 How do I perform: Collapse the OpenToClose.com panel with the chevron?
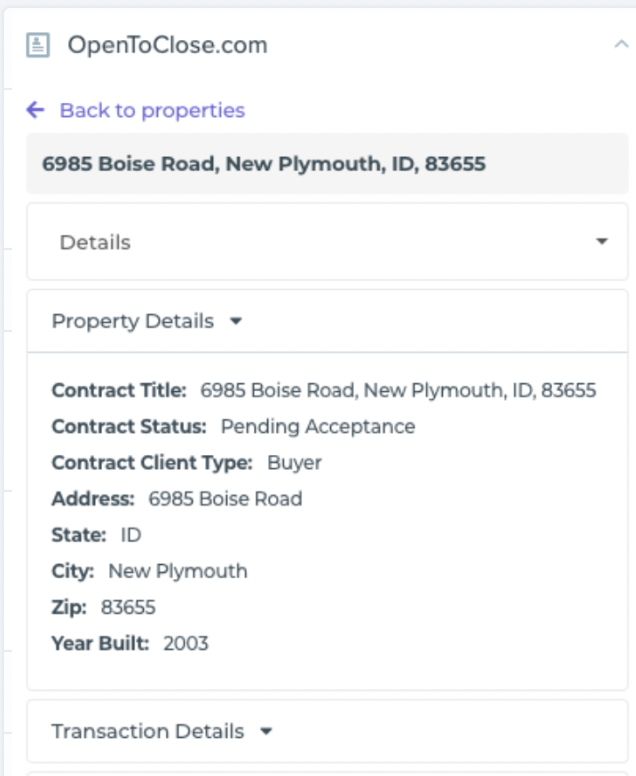[x=621, y=44]
